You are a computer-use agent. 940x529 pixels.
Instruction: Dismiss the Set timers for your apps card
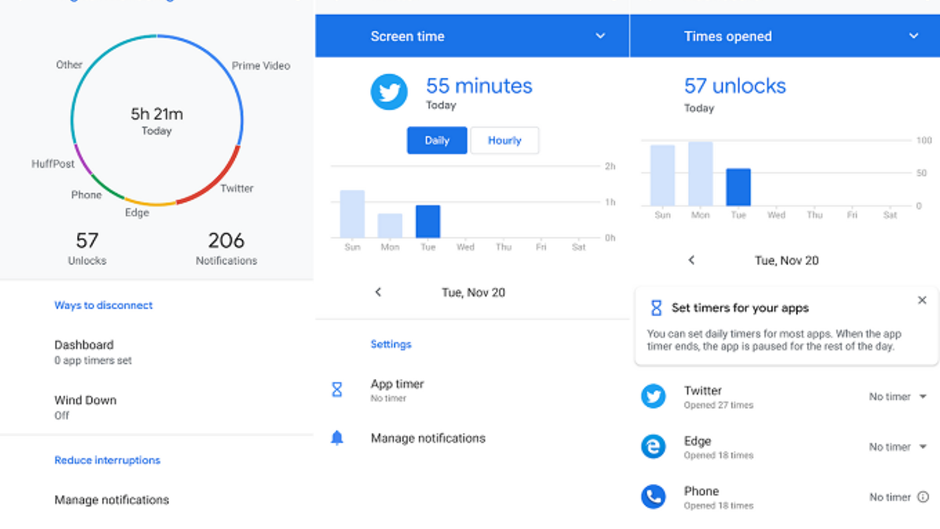[922, 300]
